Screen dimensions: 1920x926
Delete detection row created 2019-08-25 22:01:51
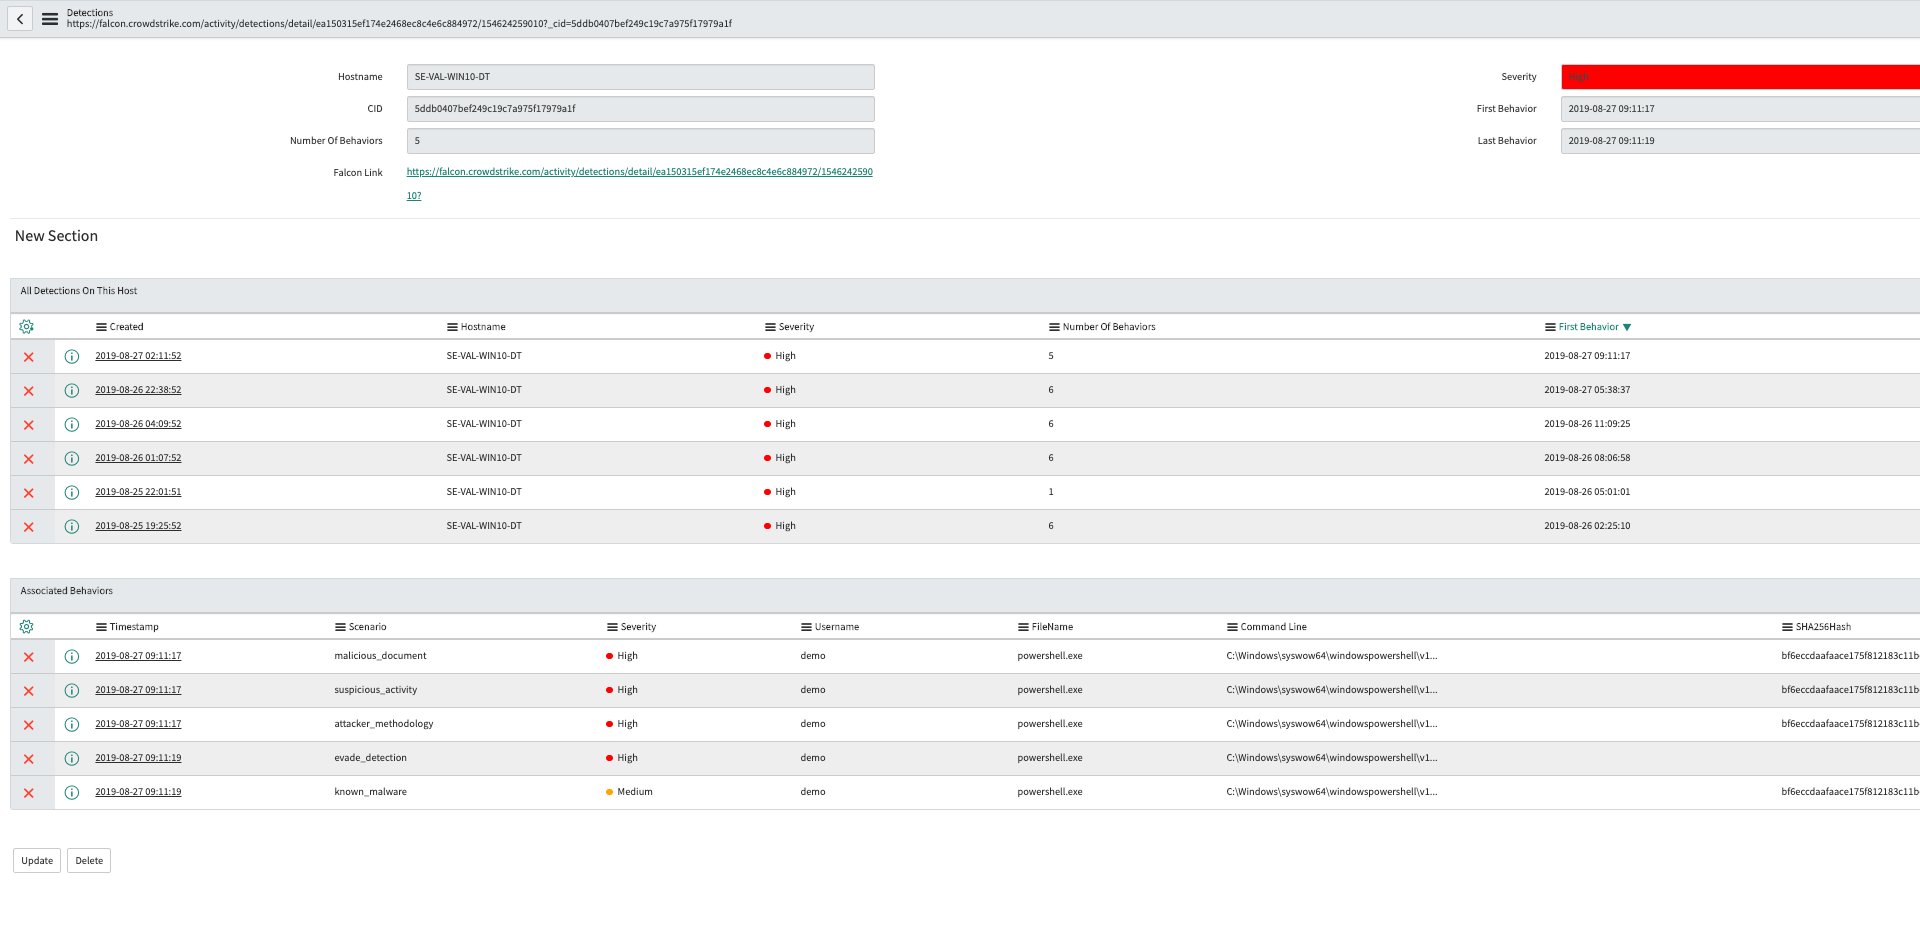[29, 493]
